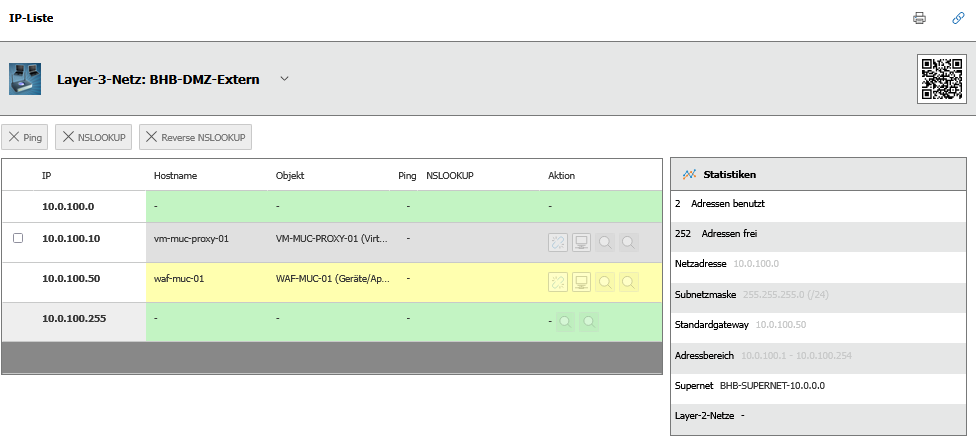
Task: Tick the checkbox for 10.0.100.10
Action: click(x=18, y=239)
